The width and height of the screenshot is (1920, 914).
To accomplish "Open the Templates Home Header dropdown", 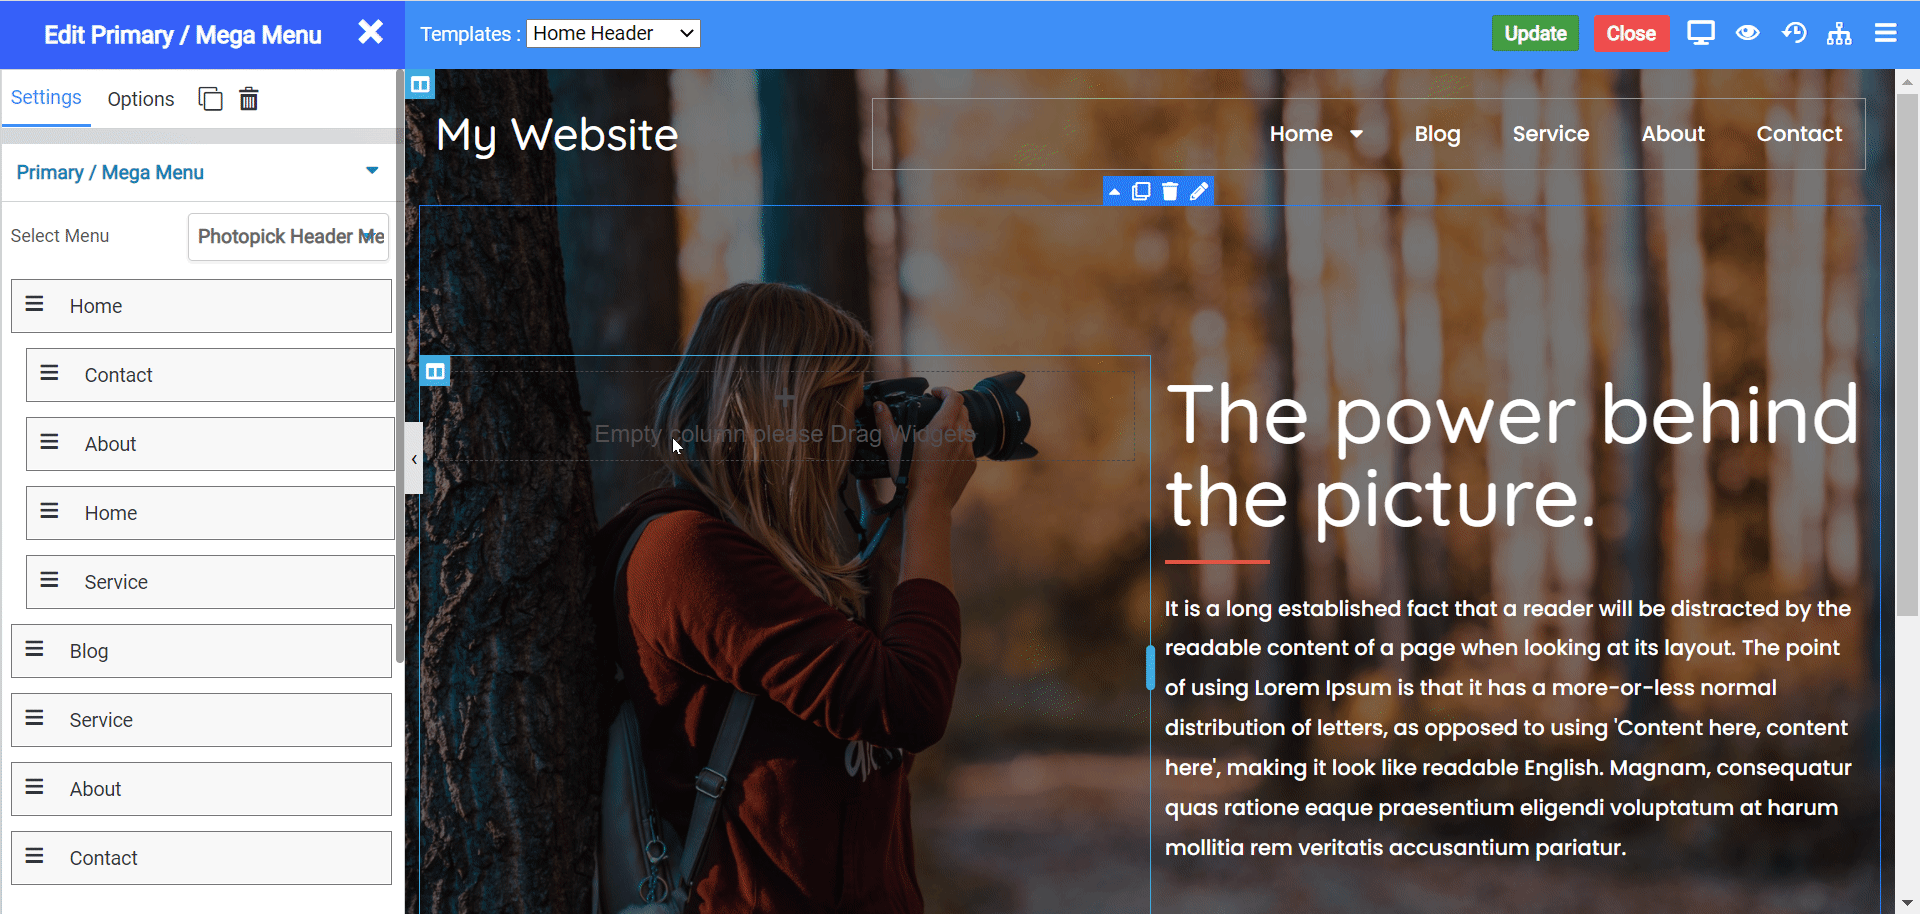I will 613,33.
